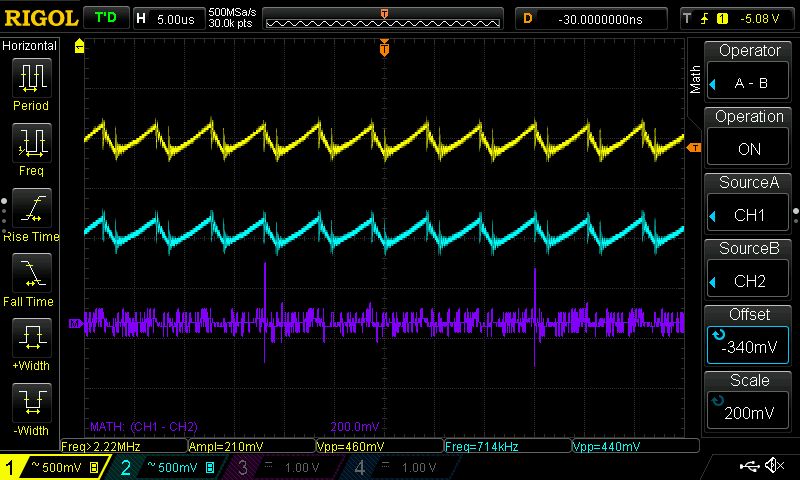800x480 pixels.
Task: Click the Vpp=460mV measurement result
Action: pos(380,446)
